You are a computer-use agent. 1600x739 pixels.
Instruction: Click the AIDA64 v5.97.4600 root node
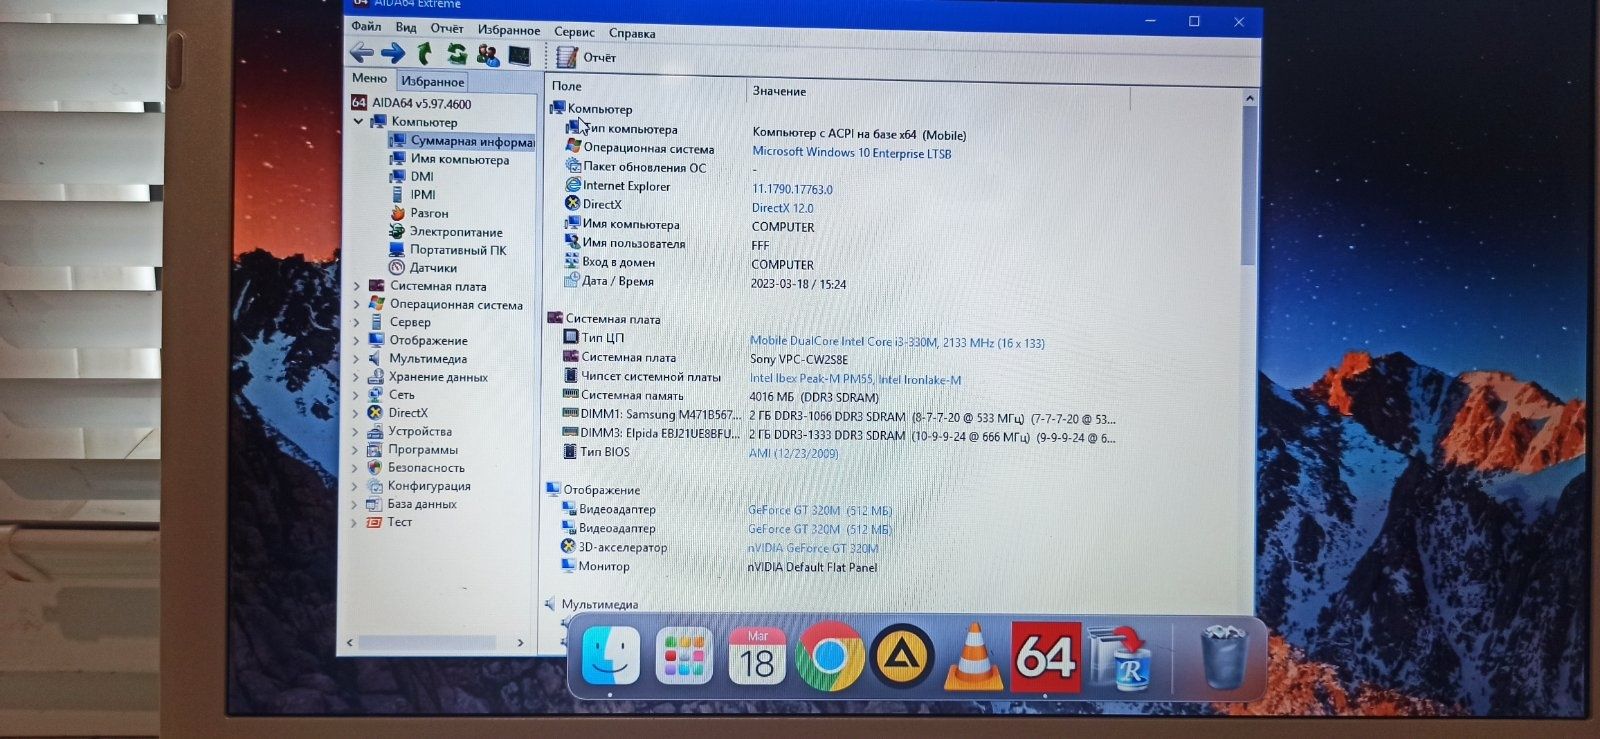(x=411, y=103)
